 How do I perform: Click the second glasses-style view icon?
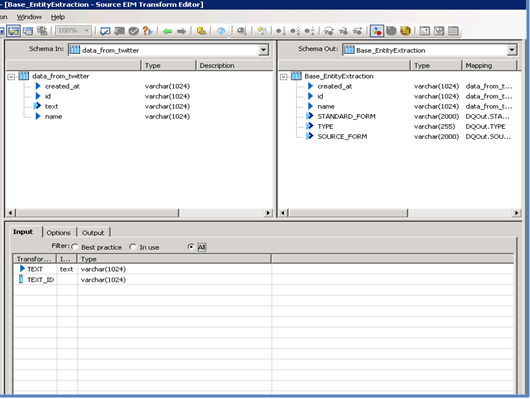pos(343,31)
